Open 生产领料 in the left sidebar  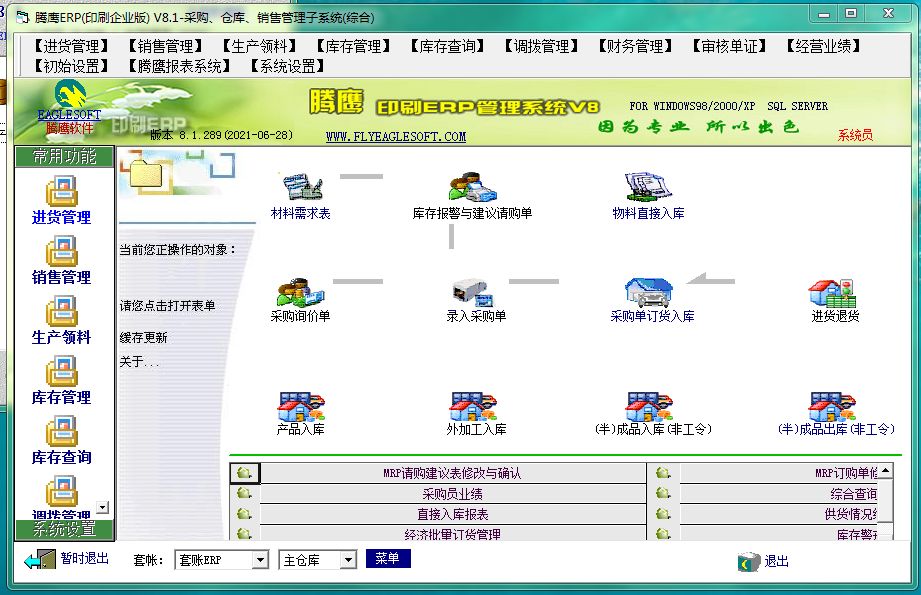click(62, 320)
